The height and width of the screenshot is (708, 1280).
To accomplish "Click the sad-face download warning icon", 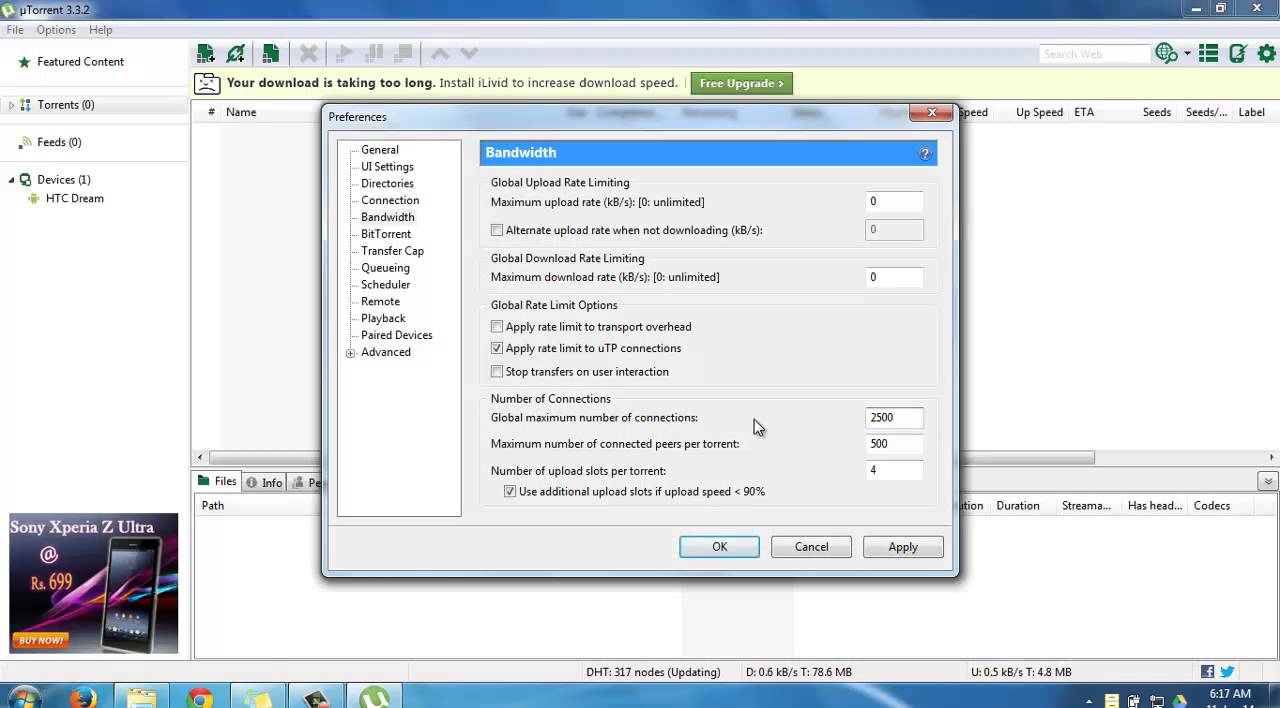I will [x=207, y=84].
